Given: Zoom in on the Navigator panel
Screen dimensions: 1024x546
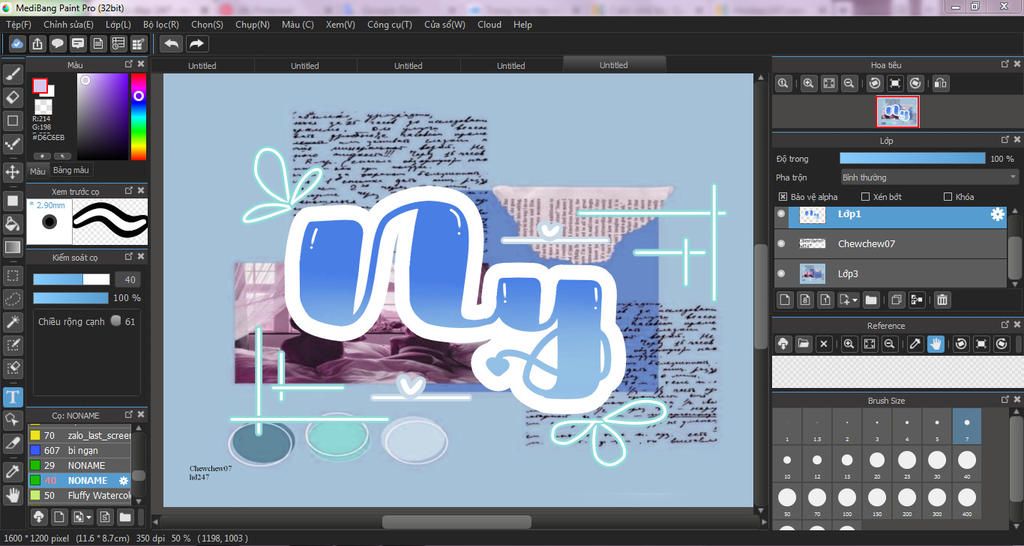Looking at the screenshot, I should click(808, 84).
